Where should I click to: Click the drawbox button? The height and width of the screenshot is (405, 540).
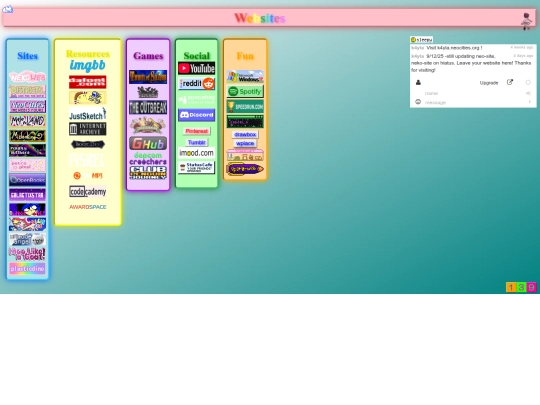click(x=245, y=134)
